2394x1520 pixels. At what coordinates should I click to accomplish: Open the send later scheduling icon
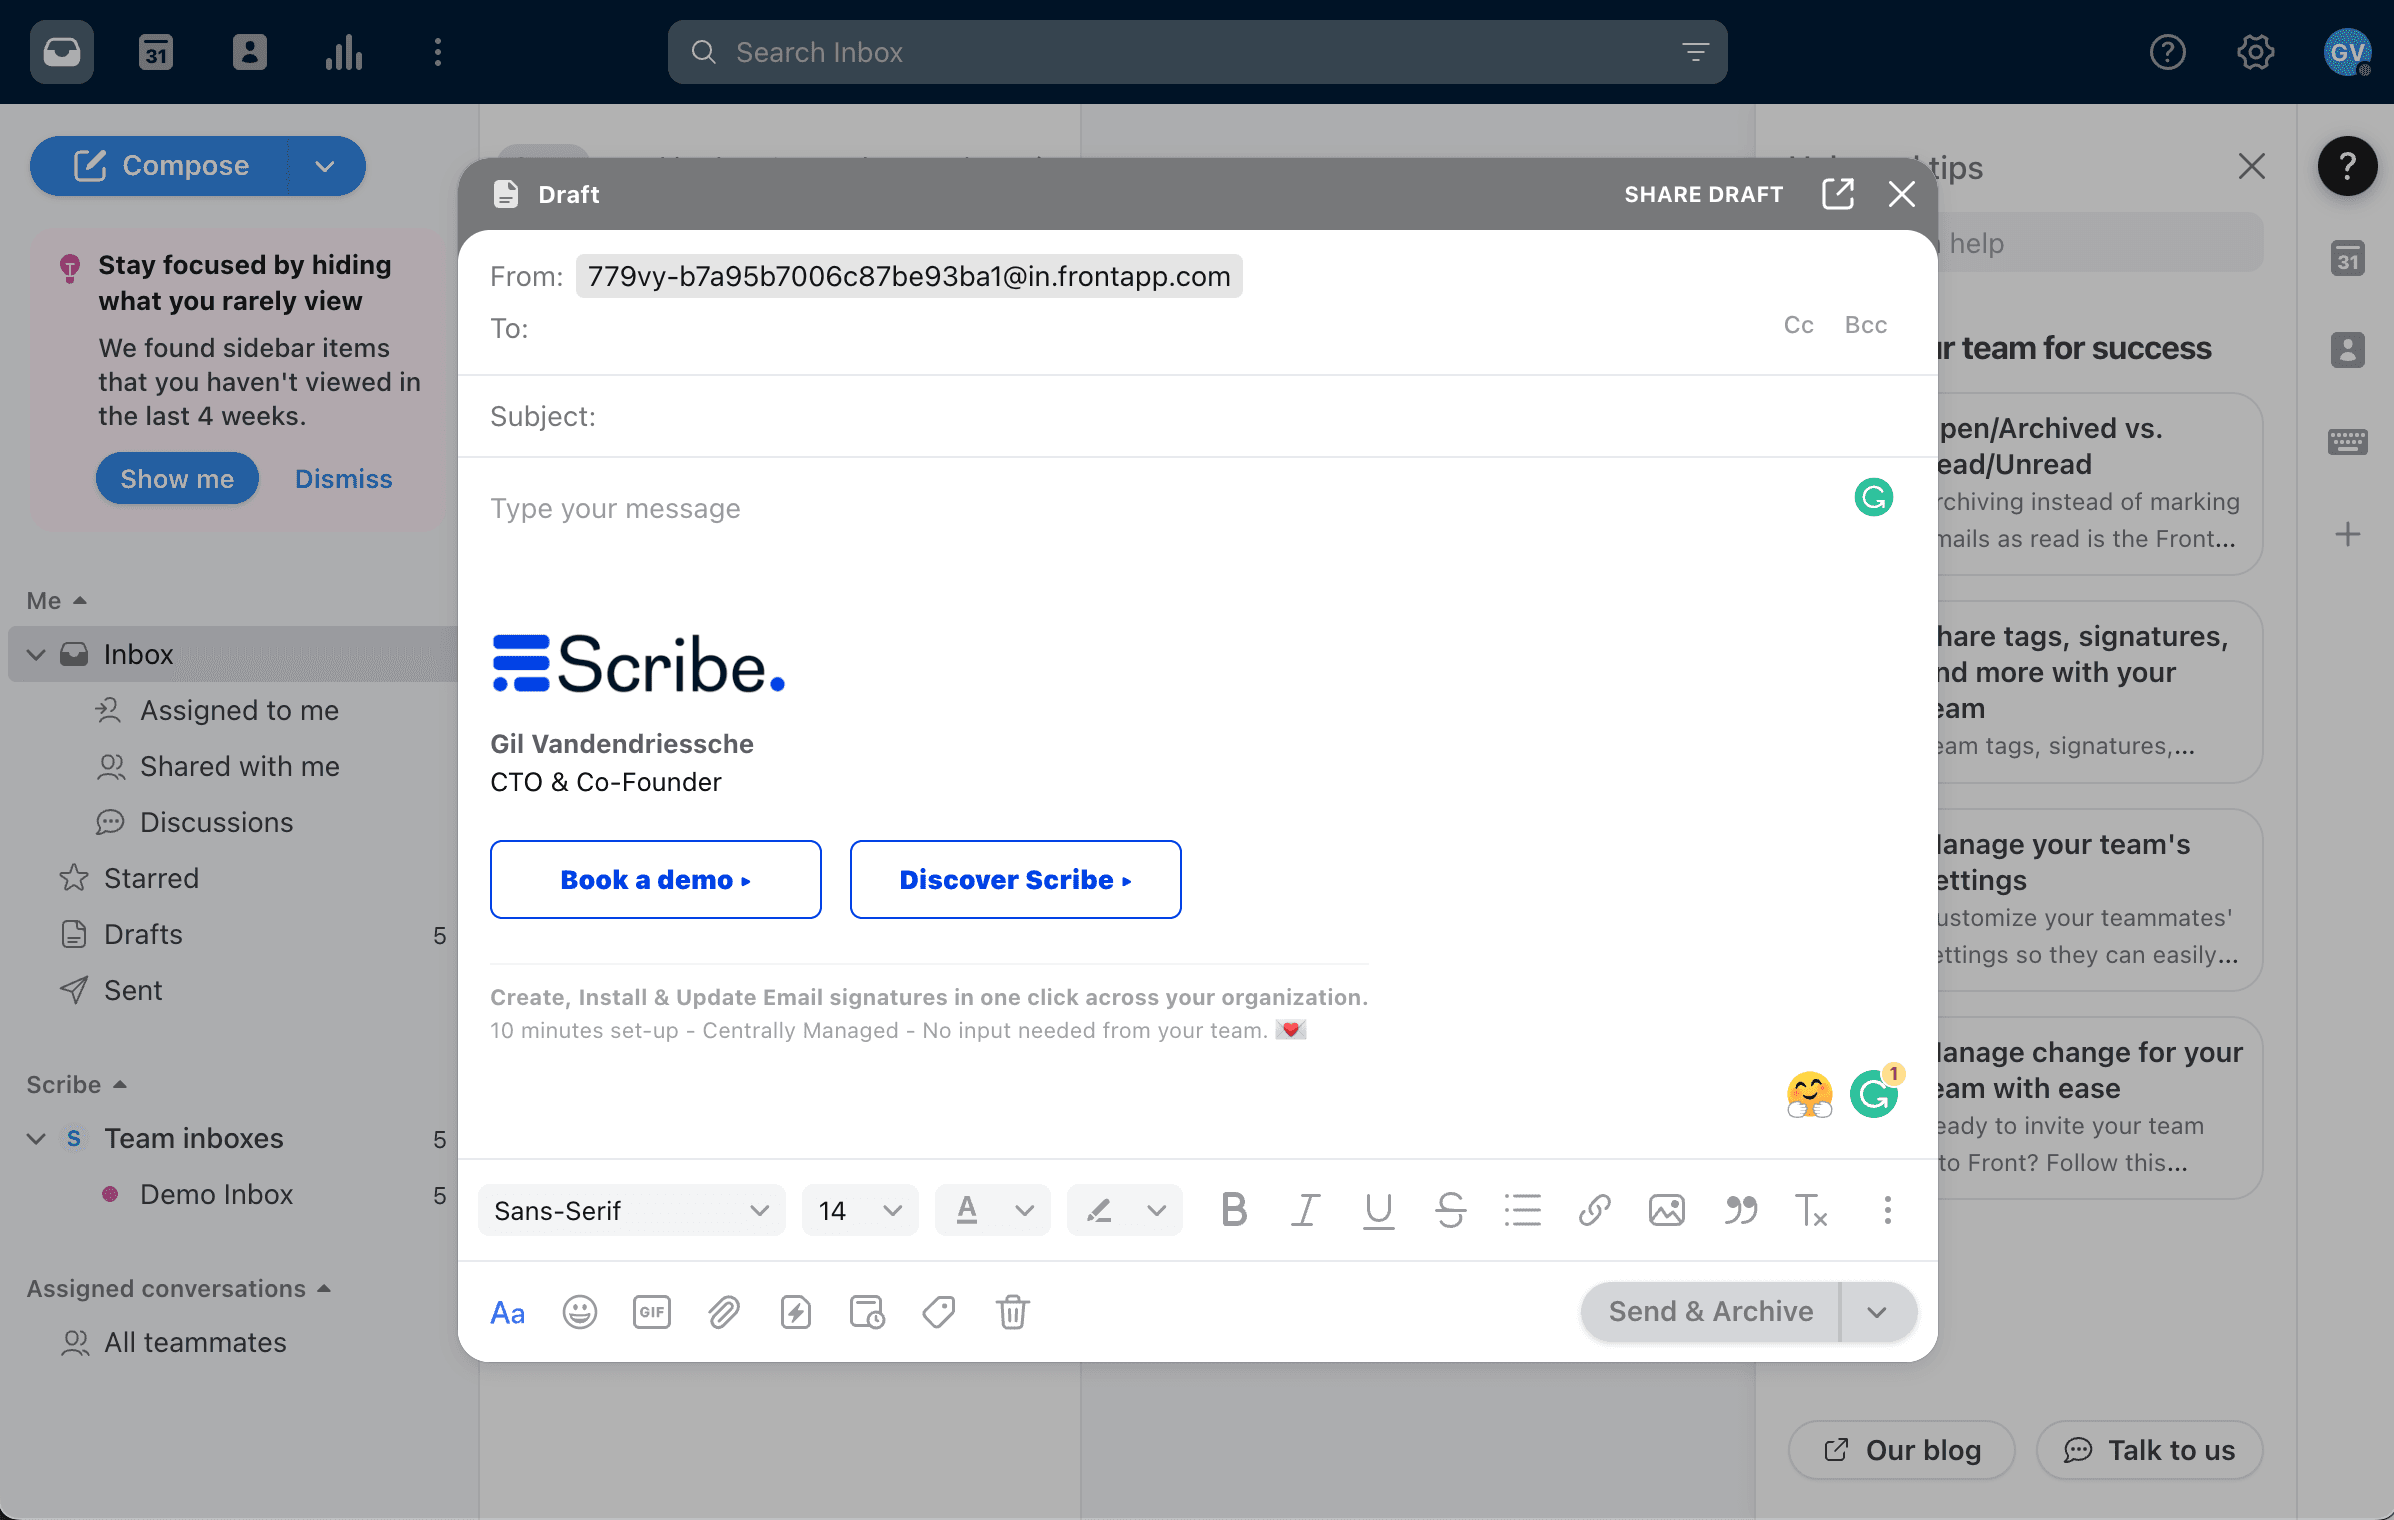(x=867, y=1312)
